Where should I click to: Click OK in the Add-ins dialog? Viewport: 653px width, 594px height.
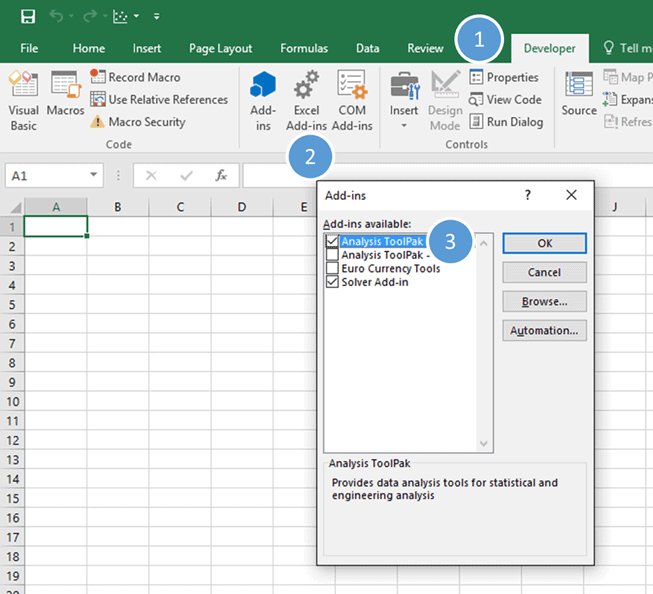click(544, 243)
